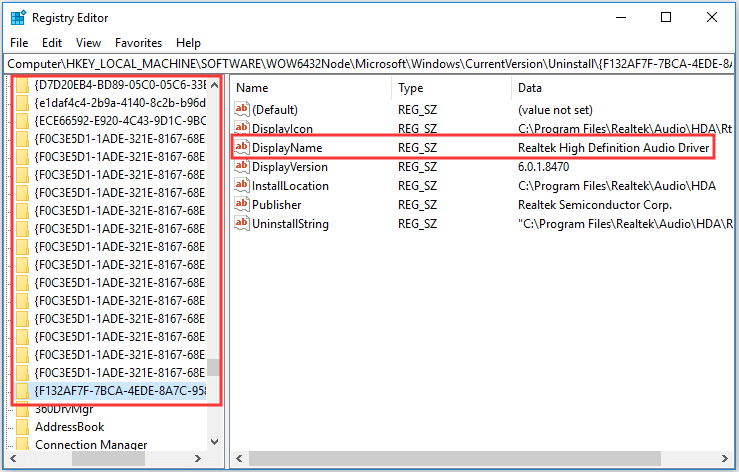Image resolution: width=739 pixels, height=472 pixels.
Task: Select the DisplayName string icon
Action: (241, 148)
